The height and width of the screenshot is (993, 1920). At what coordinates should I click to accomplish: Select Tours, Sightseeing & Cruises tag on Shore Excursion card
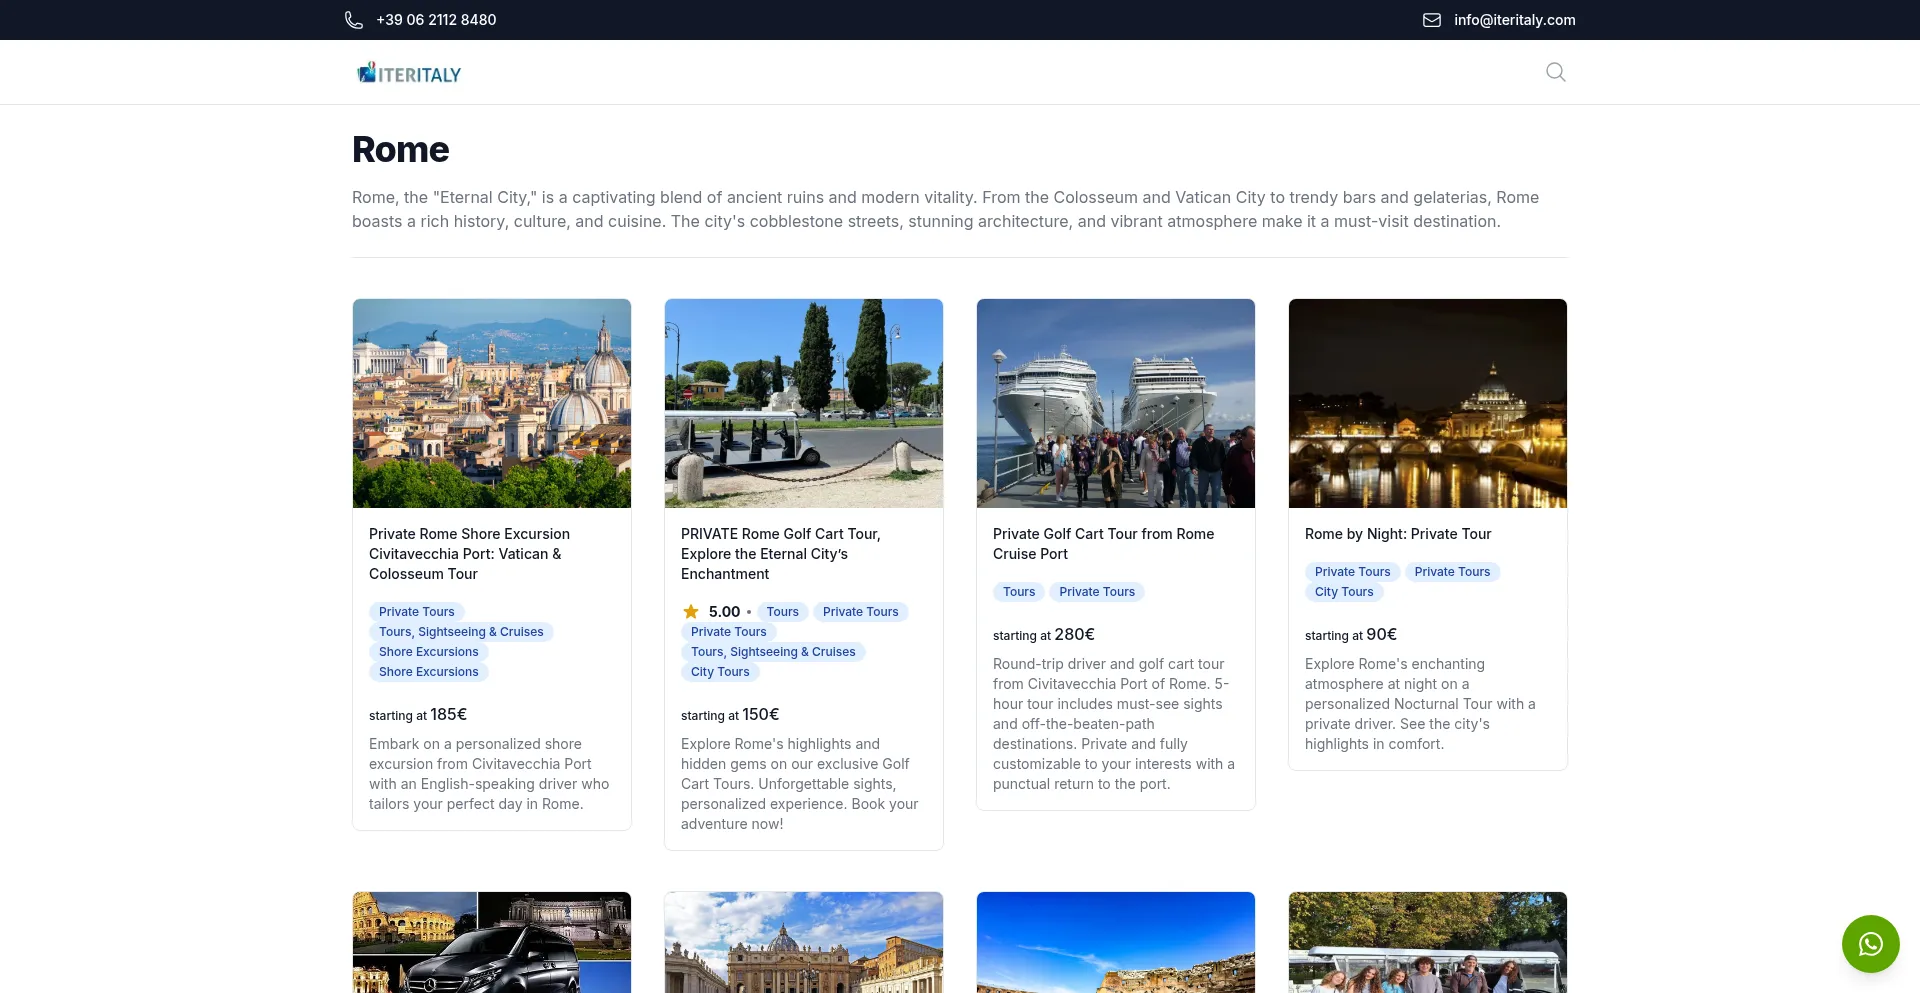tap(461, 632)
